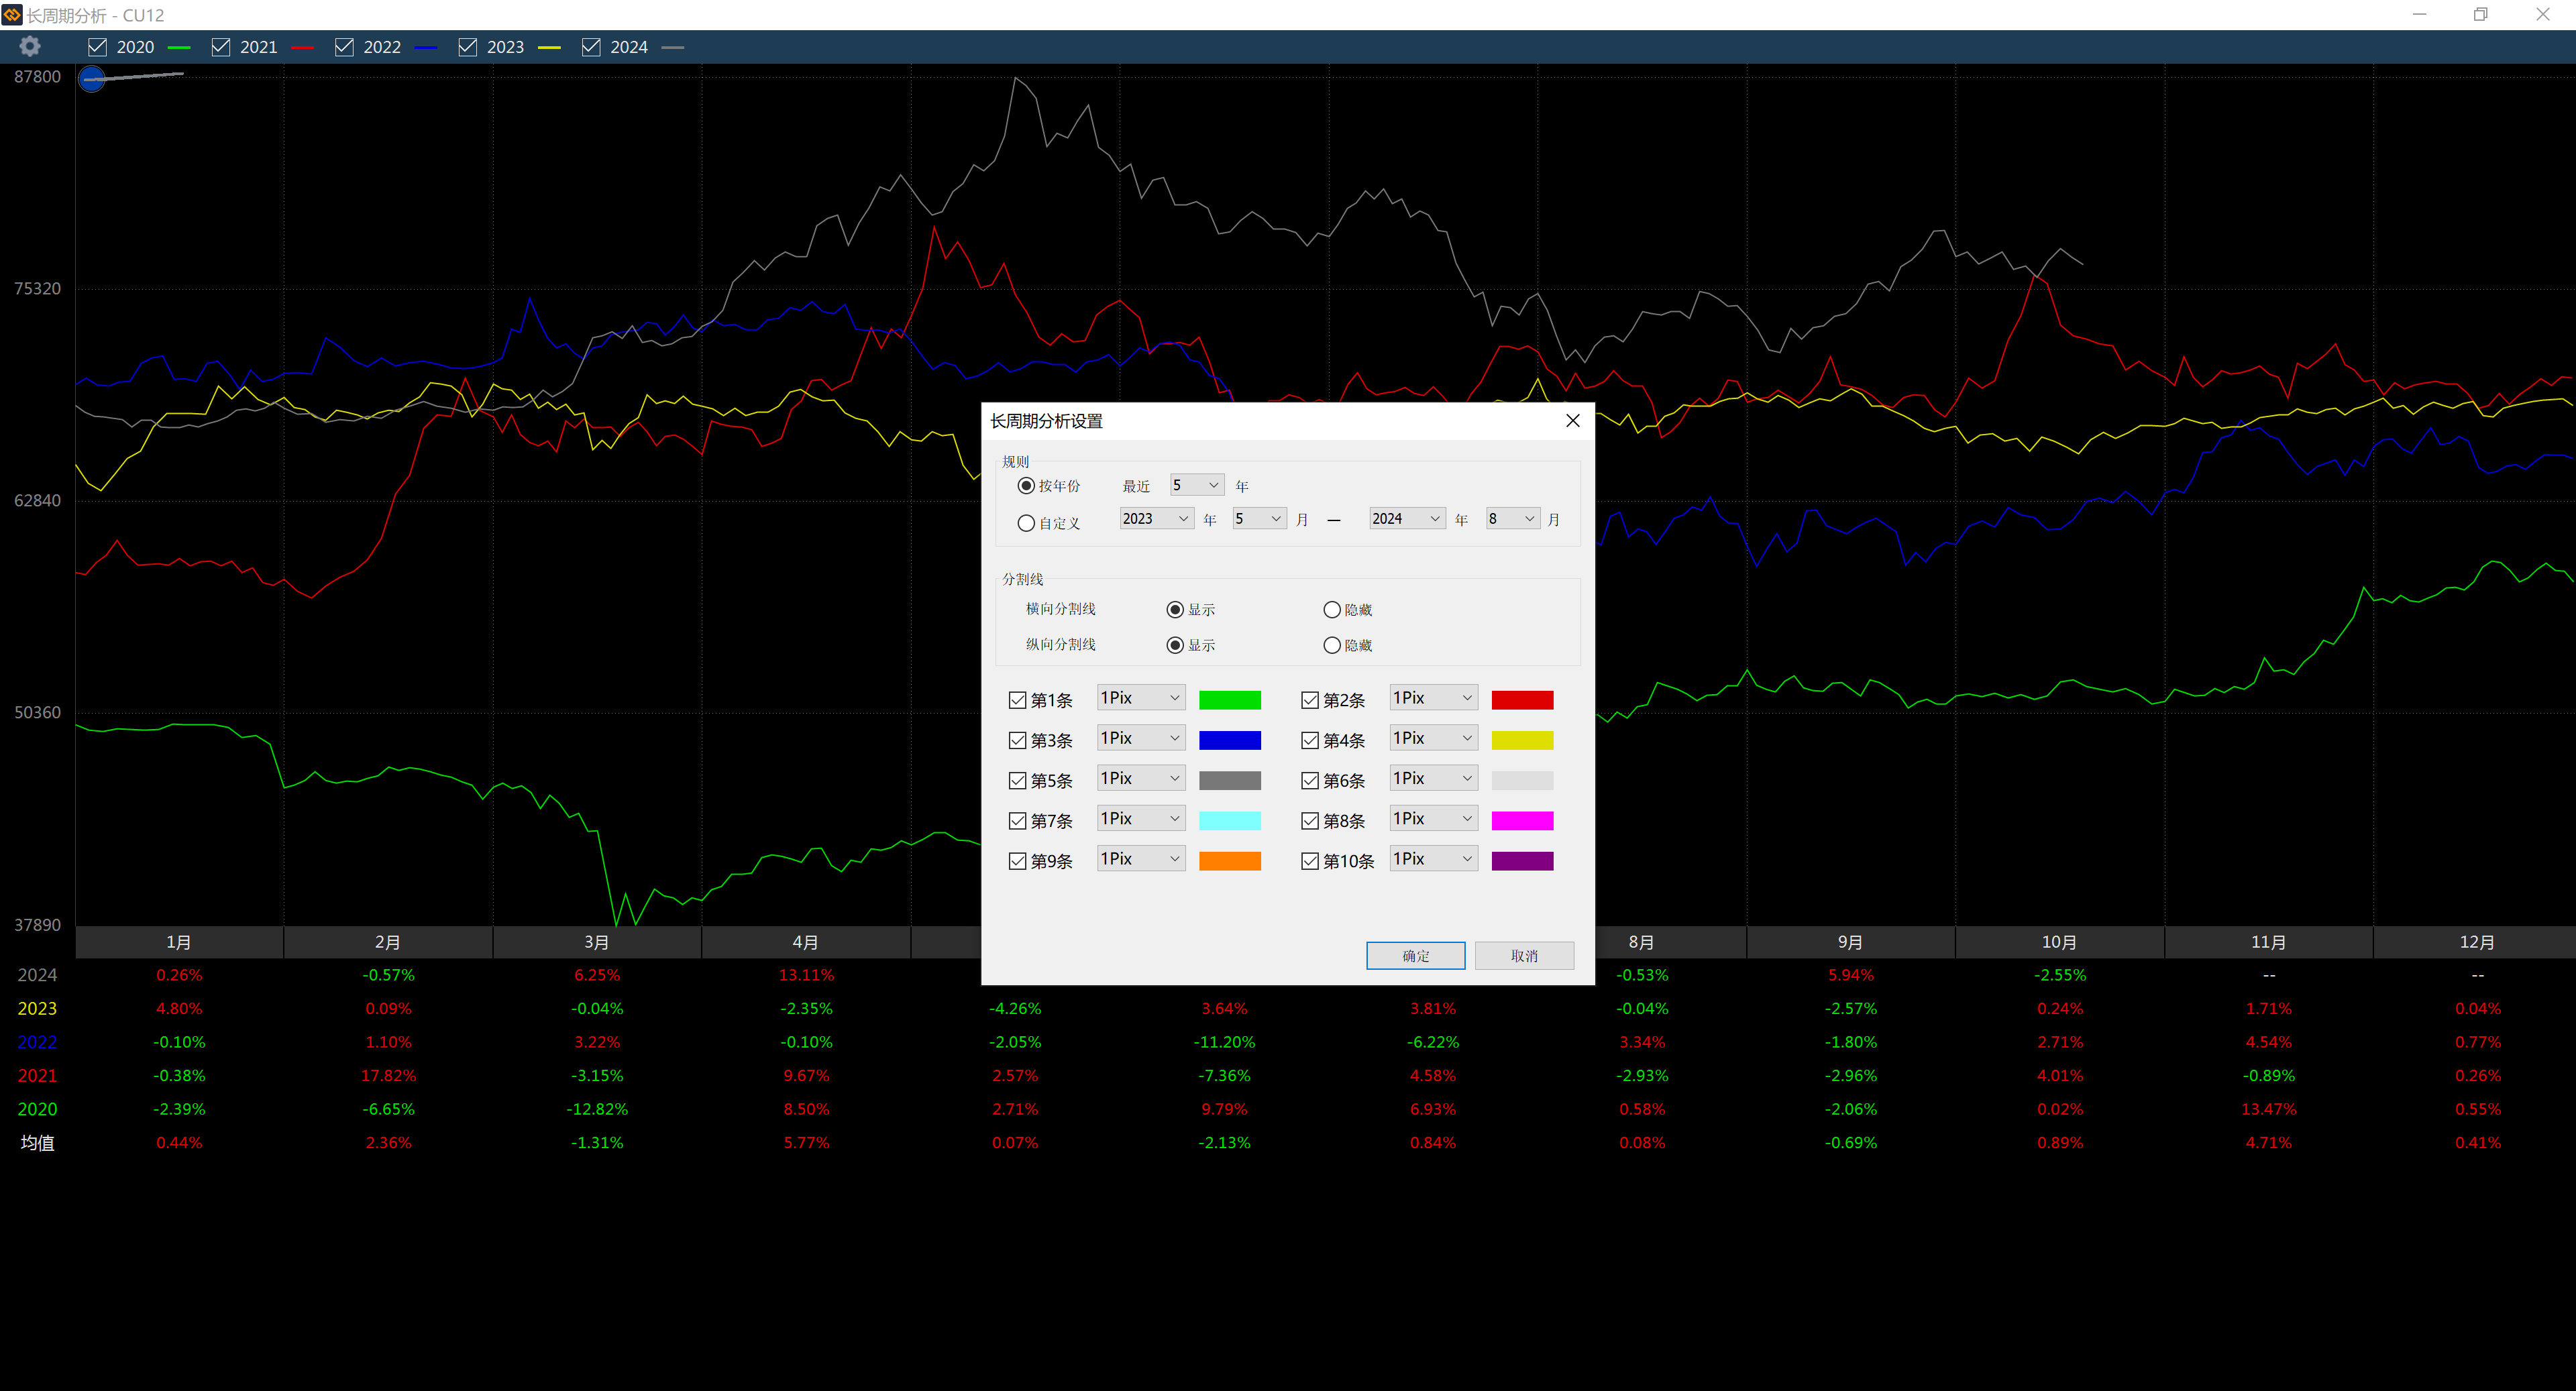This screenshot has height=1391, width=2576.
Task: Open the 最近 years dropdown
Action: coord(1196,485)
